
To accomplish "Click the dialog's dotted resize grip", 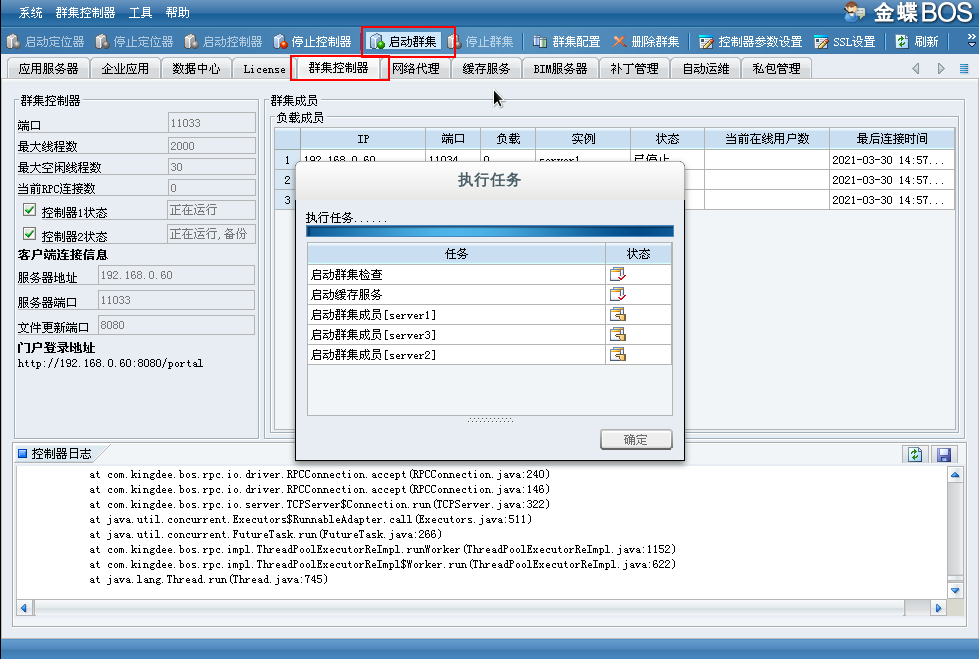I will (490, 420).
